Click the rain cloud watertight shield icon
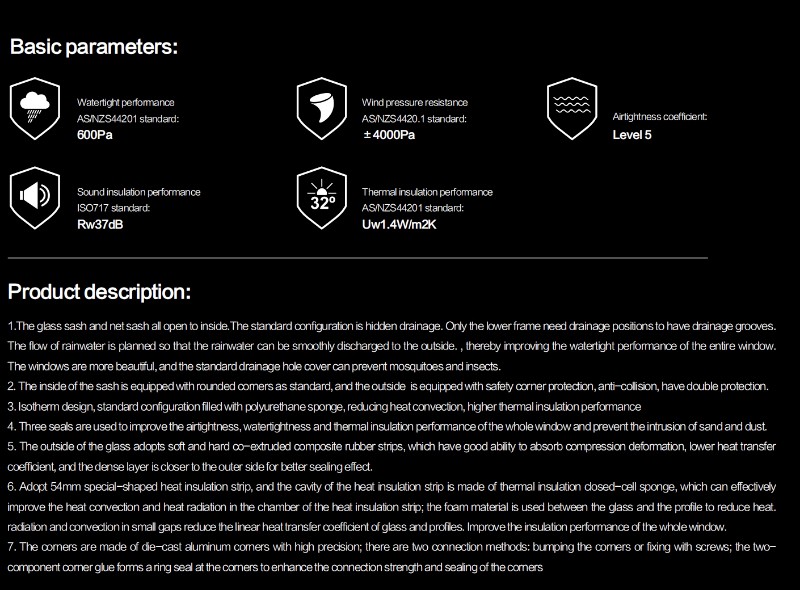800x590 pixels. (35, 109)
